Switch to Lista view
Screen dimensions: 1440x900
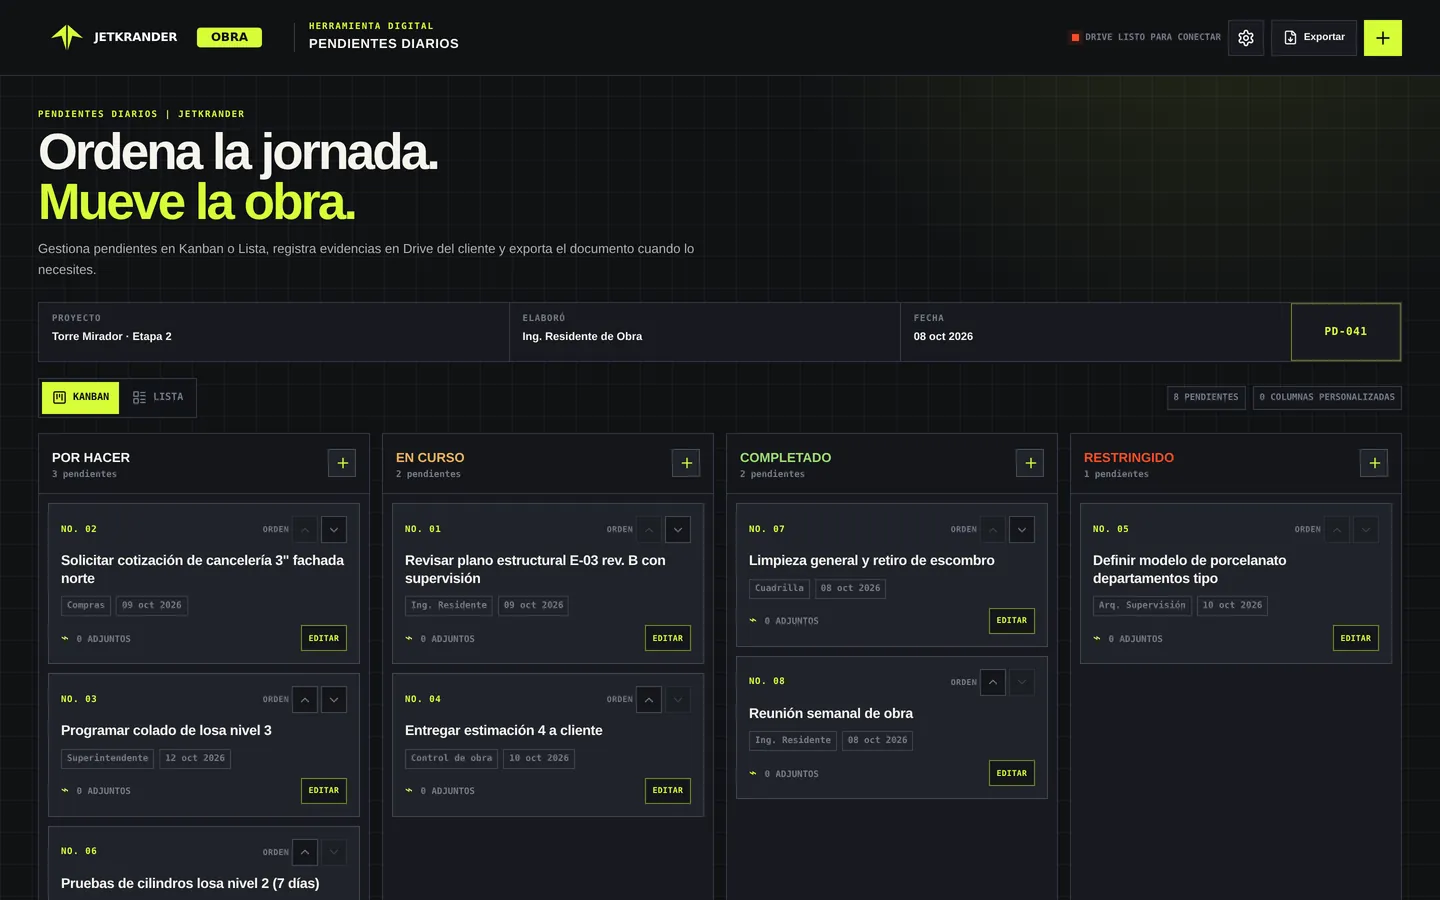click(x=158, y=397)
